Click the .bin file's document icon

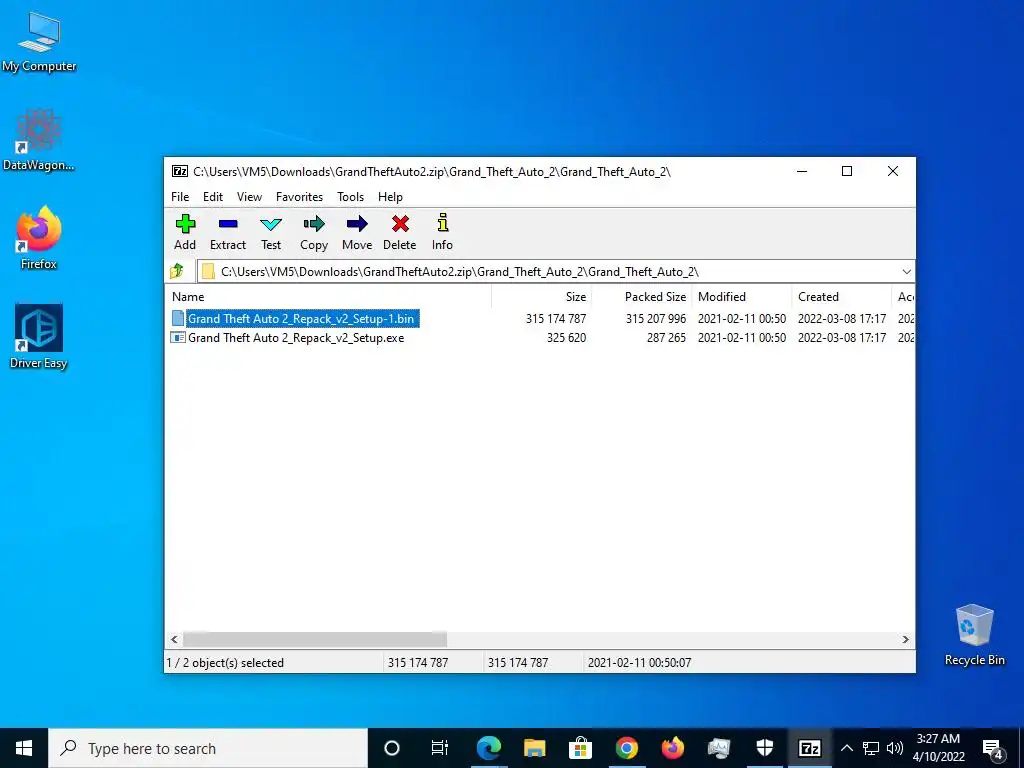178,318
